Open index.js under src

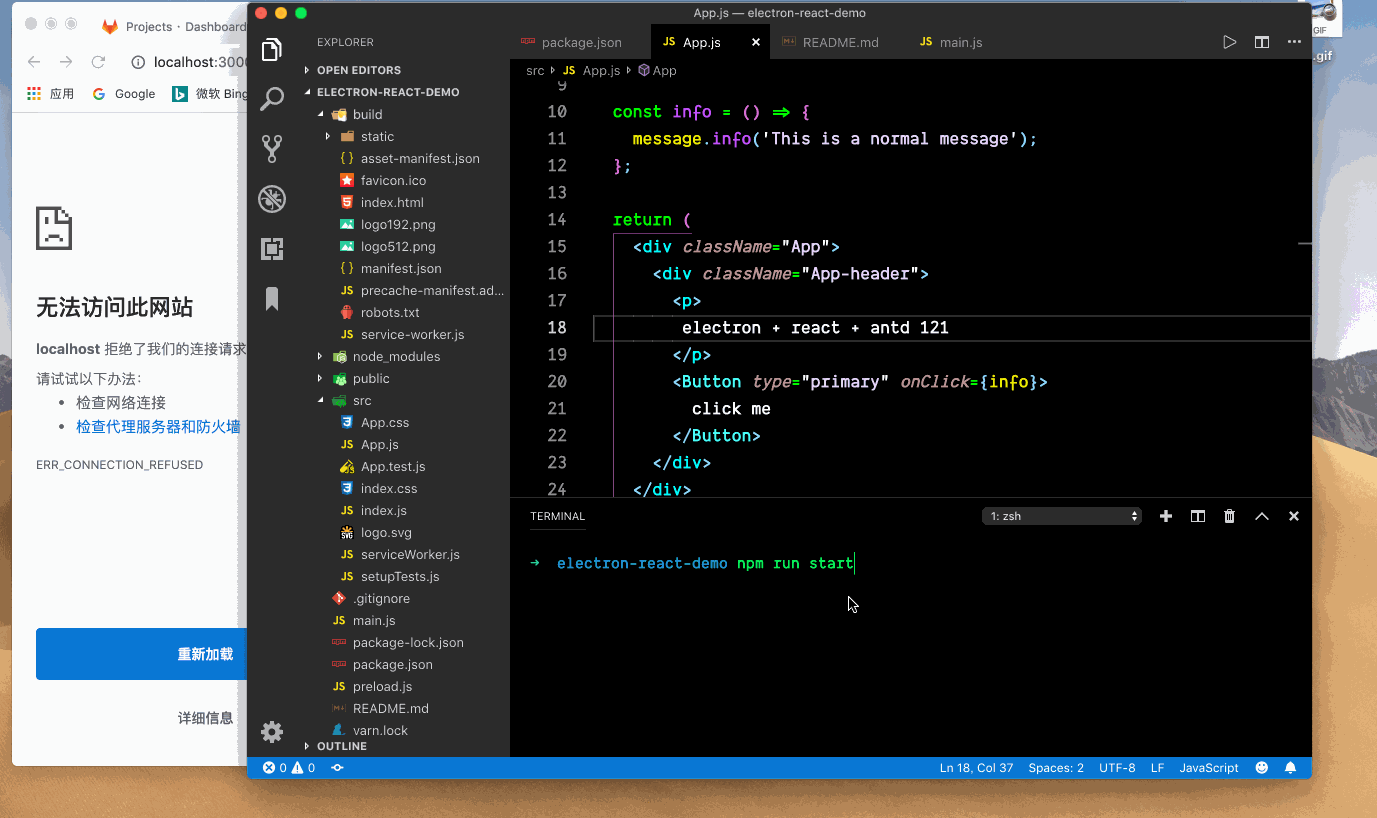(x=383, y=510)
